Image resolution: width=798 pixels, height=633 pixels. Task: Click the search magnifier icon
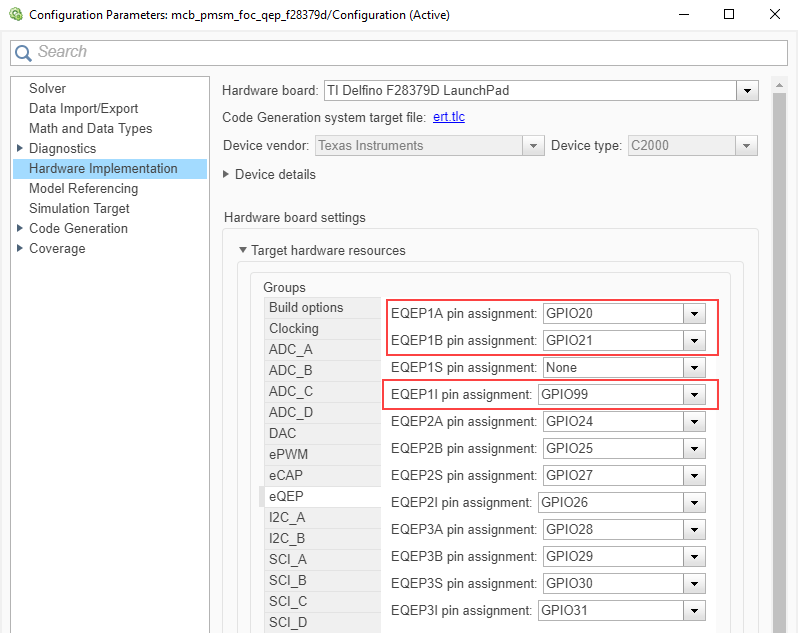coord(23,53)
